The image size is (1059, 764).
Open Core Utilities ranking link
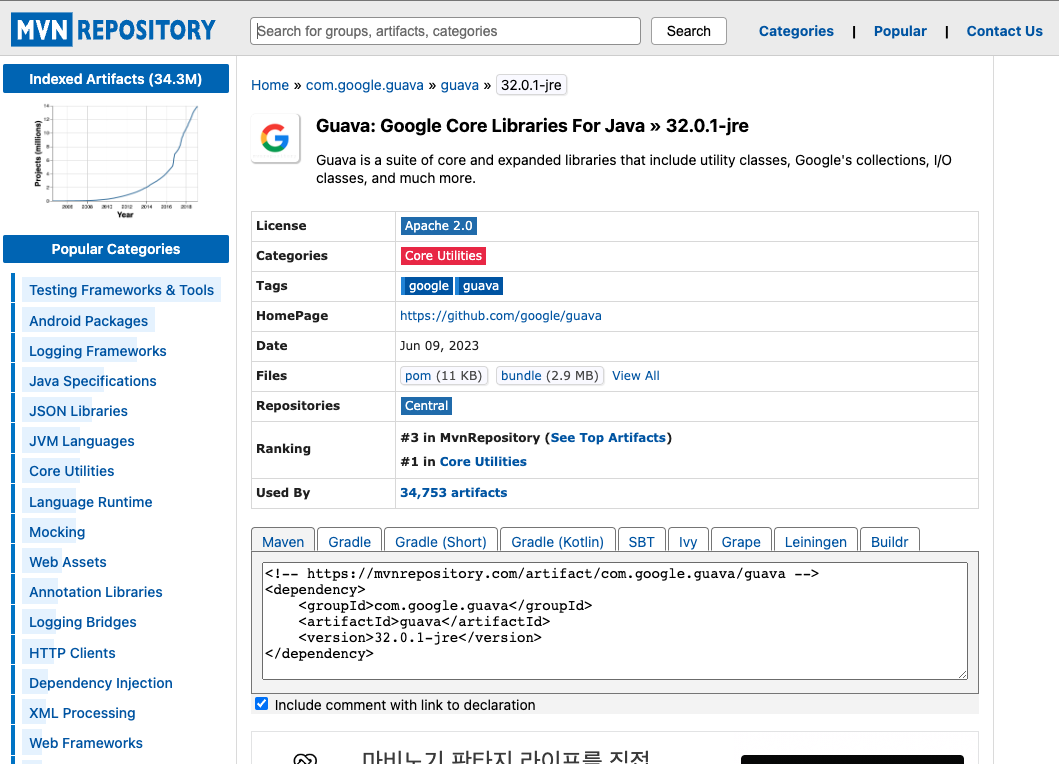tap(483, 461)
